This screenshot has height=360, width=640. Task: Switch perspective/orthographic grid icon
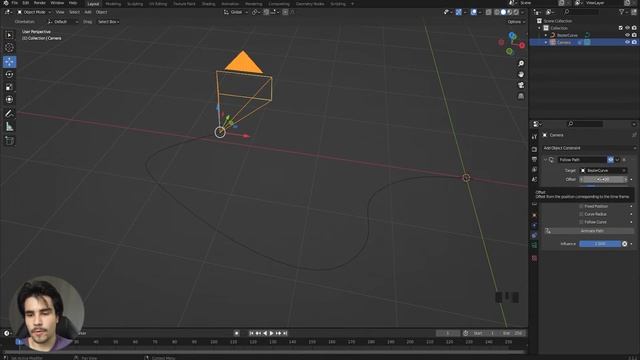(x=521, y=96)
